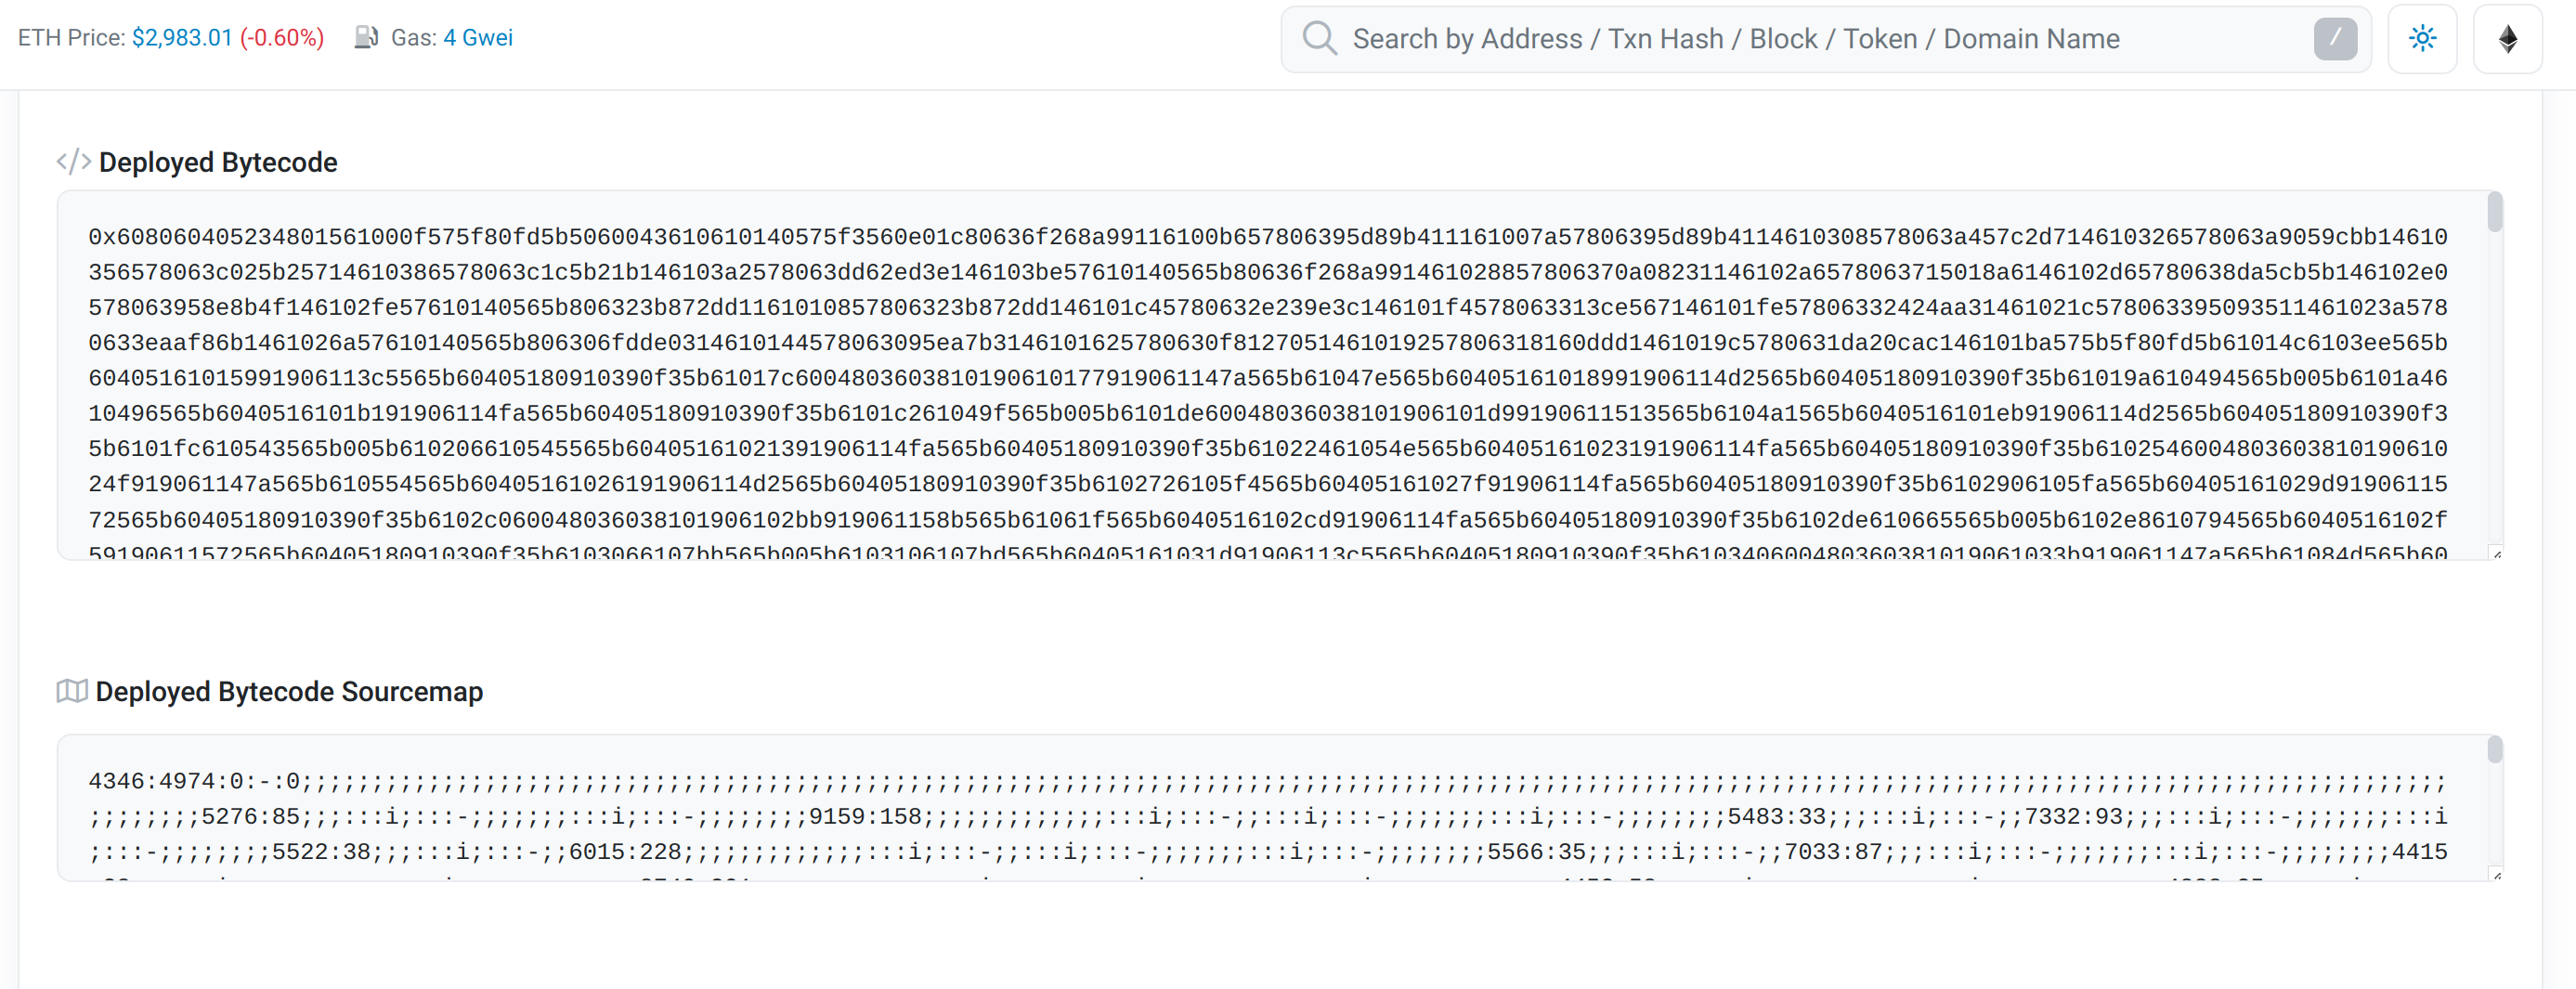Focus the address and txn hash search field
The height and width of the screenshot is (989, 2576).
1800,39
